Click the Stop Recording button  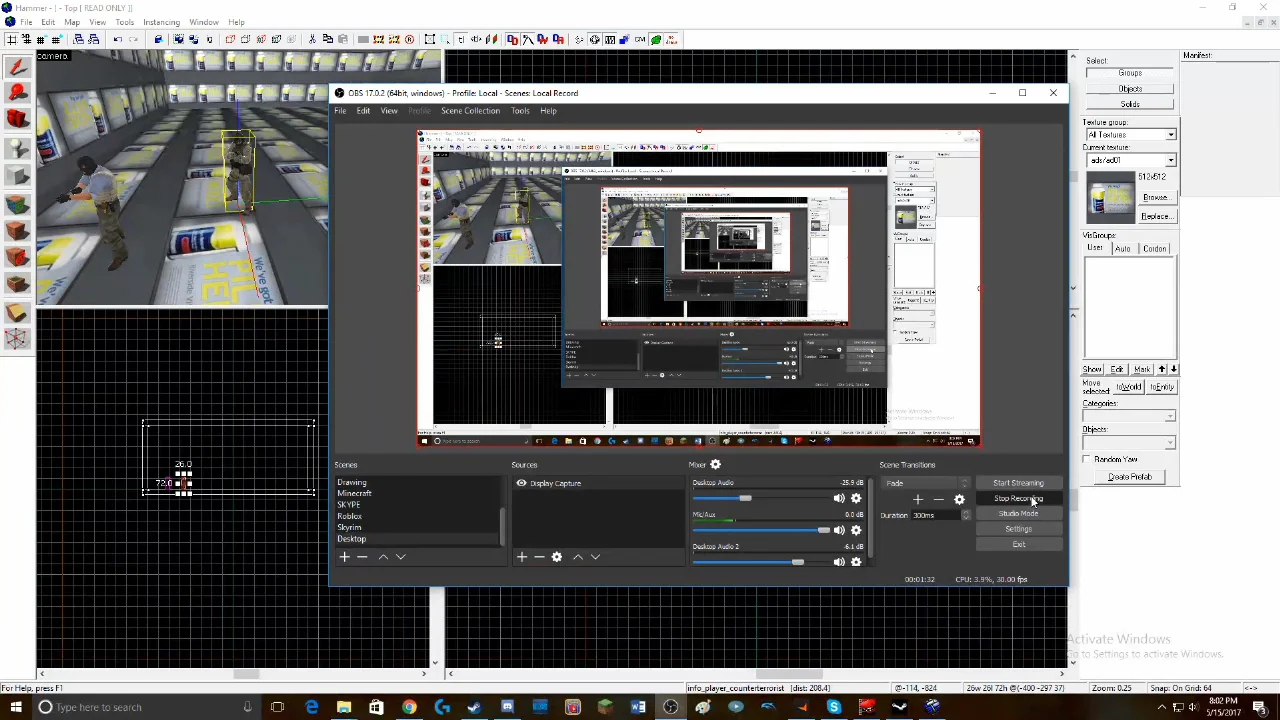[x=1018, y=499]
